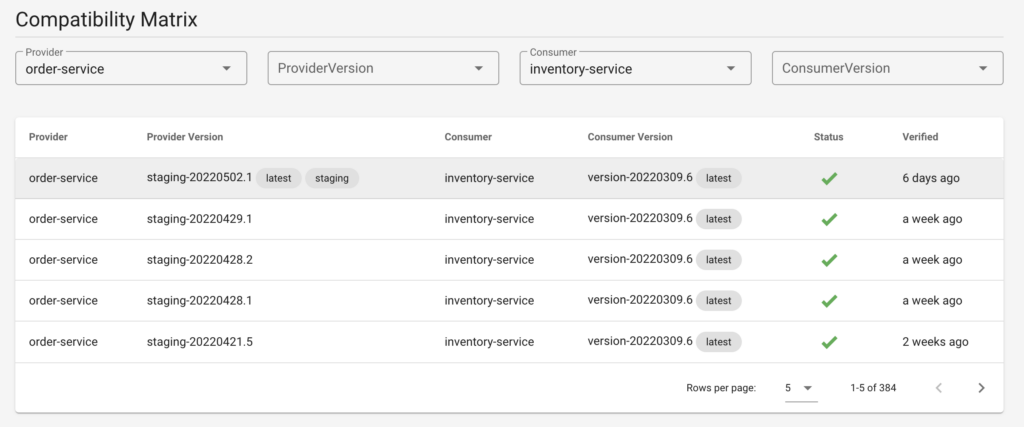Expand the Consumer inventory-service dropdown
The image size is (1024, 427).
tap(635, 68)
